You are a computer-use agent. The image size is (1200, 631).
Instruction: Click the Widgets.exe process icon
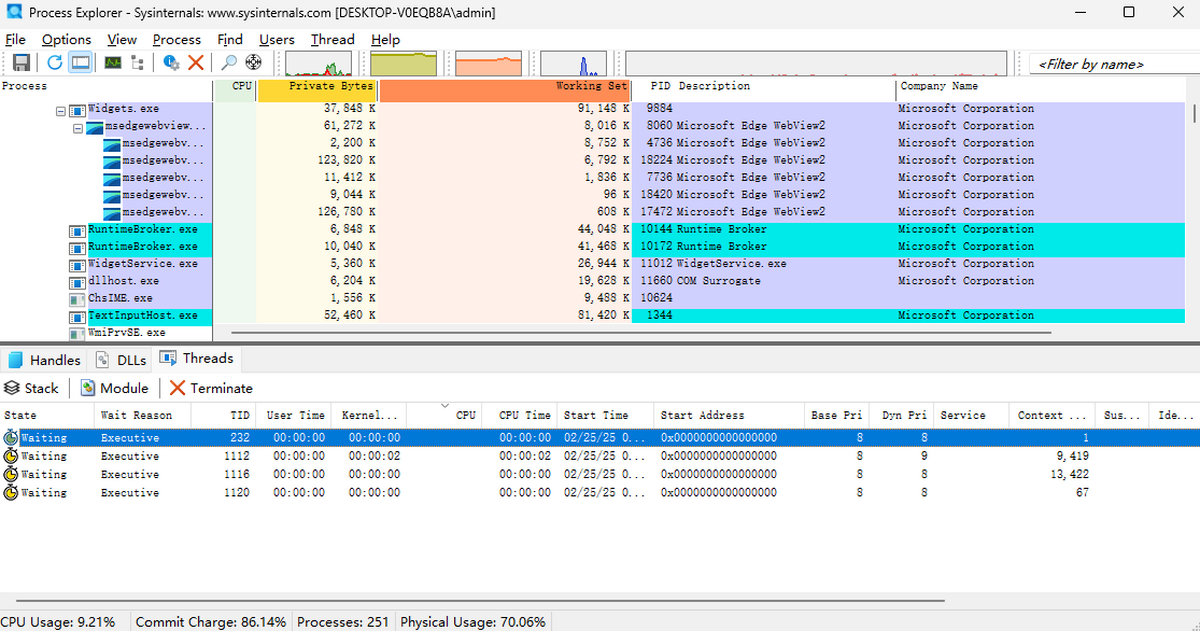coord(77,109)
